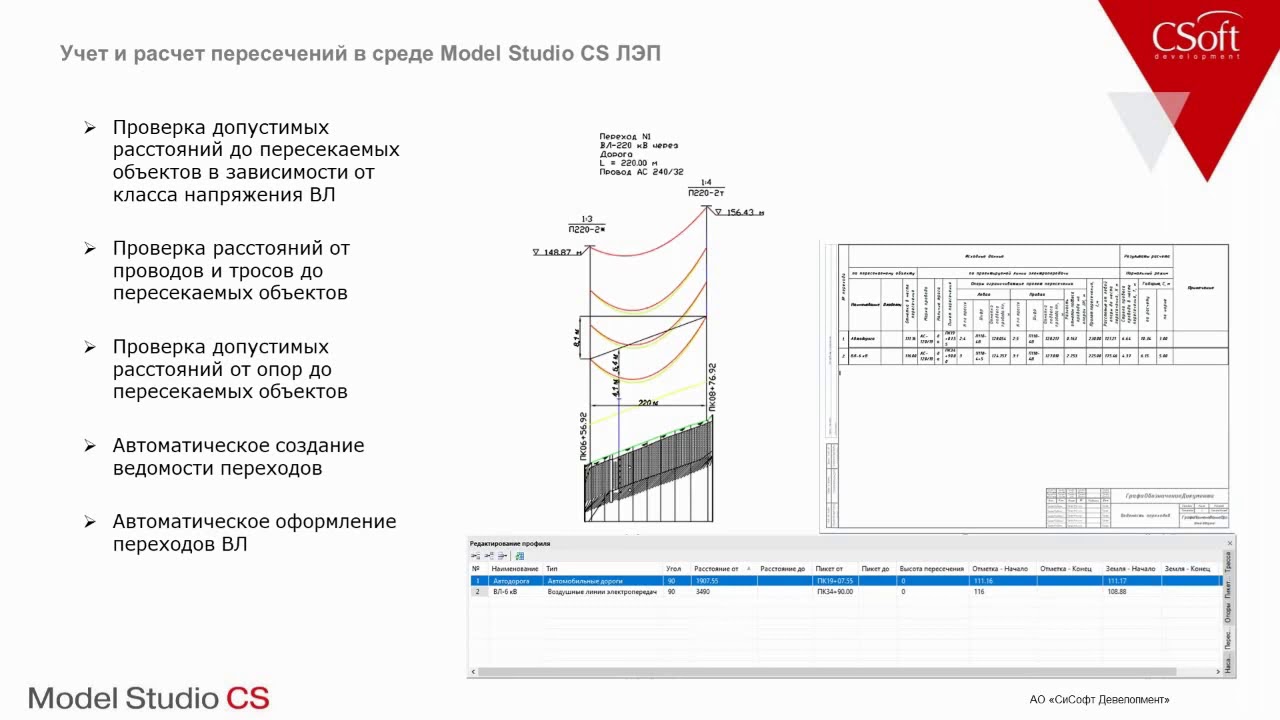Click the Тип column header

[604, 569]
